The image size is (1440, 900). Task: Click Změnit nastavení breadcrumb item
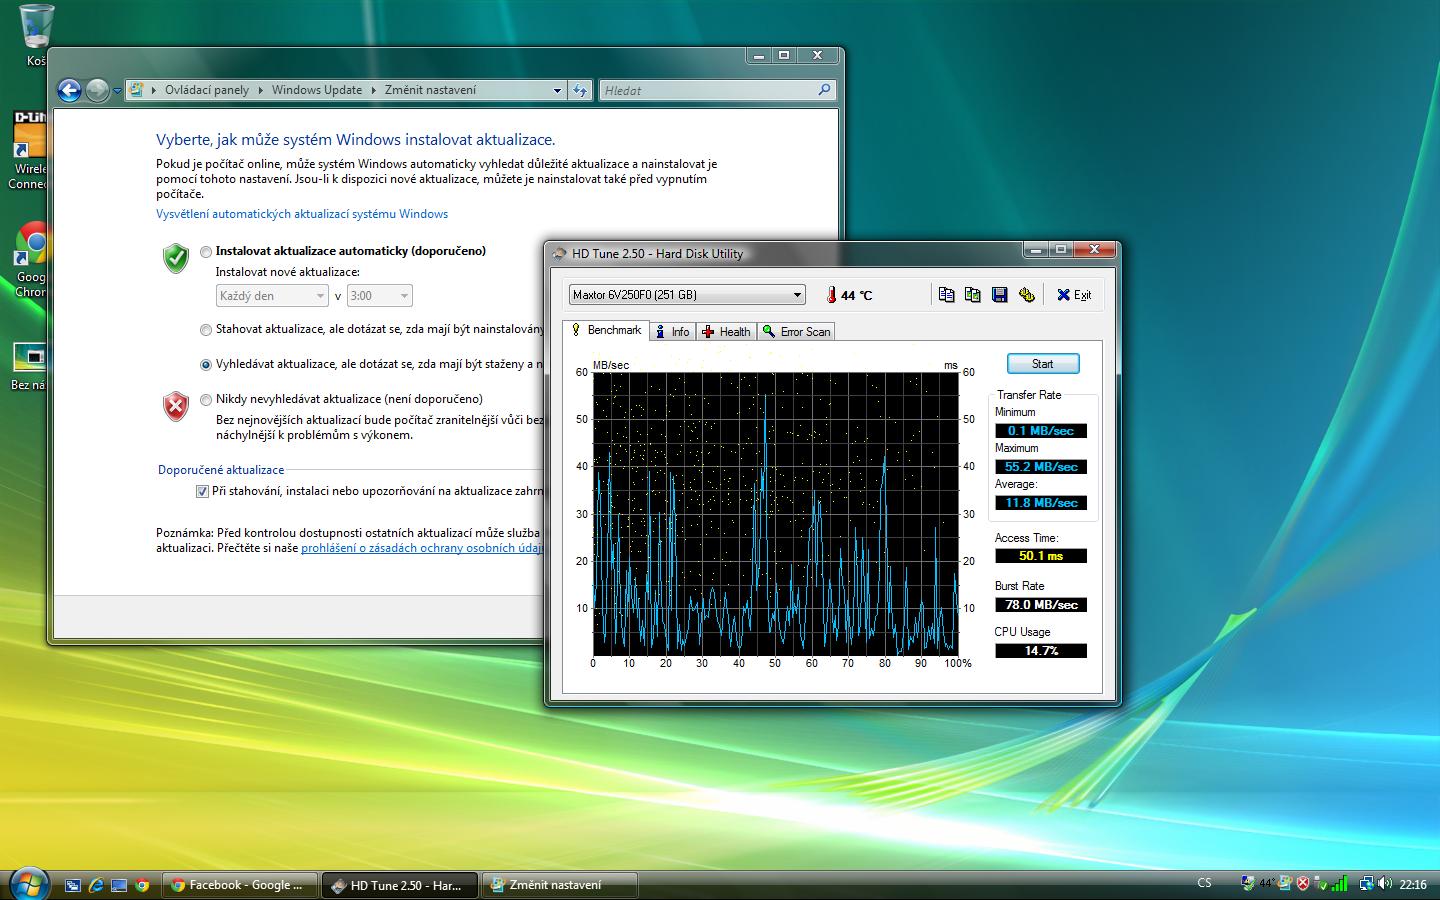tap(430, 90)
